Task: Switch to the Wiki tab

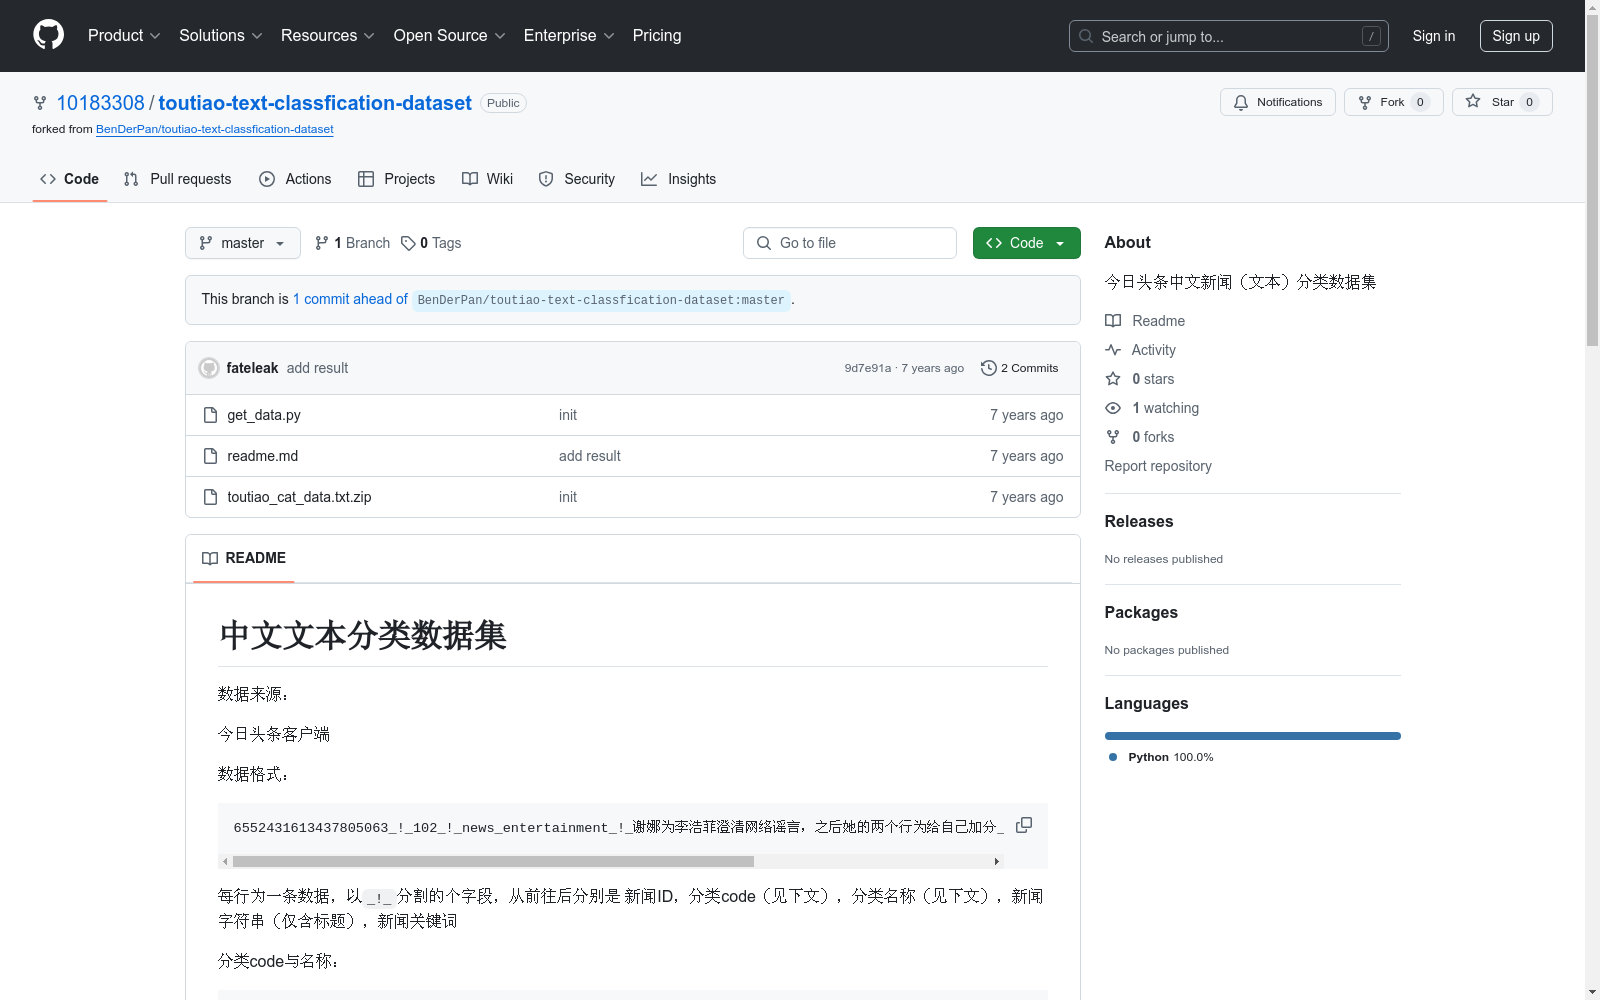Action: click(x=487, y=179)
